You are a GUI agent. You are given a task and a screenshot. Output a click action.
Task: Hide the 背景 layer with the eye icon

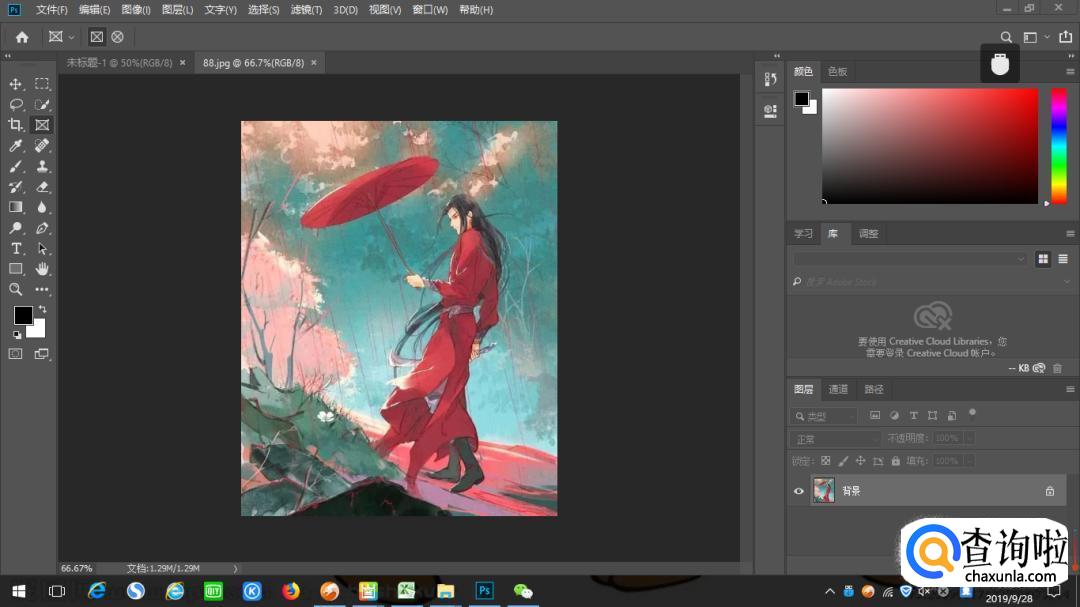(x=798, y=491)
